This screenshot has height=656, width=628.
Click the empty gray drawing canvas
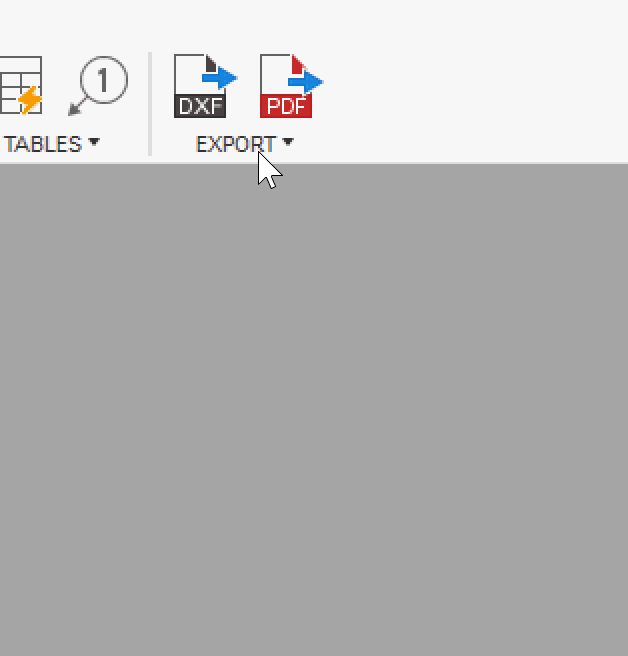tap(314, 410)
